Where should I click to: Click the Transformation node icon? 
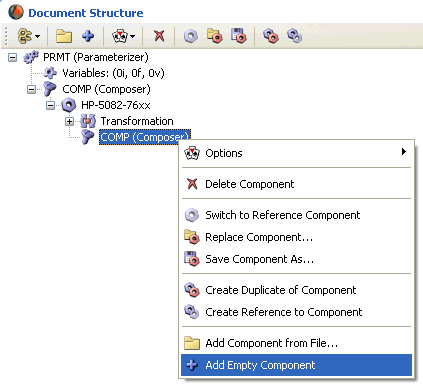(88, 121)
